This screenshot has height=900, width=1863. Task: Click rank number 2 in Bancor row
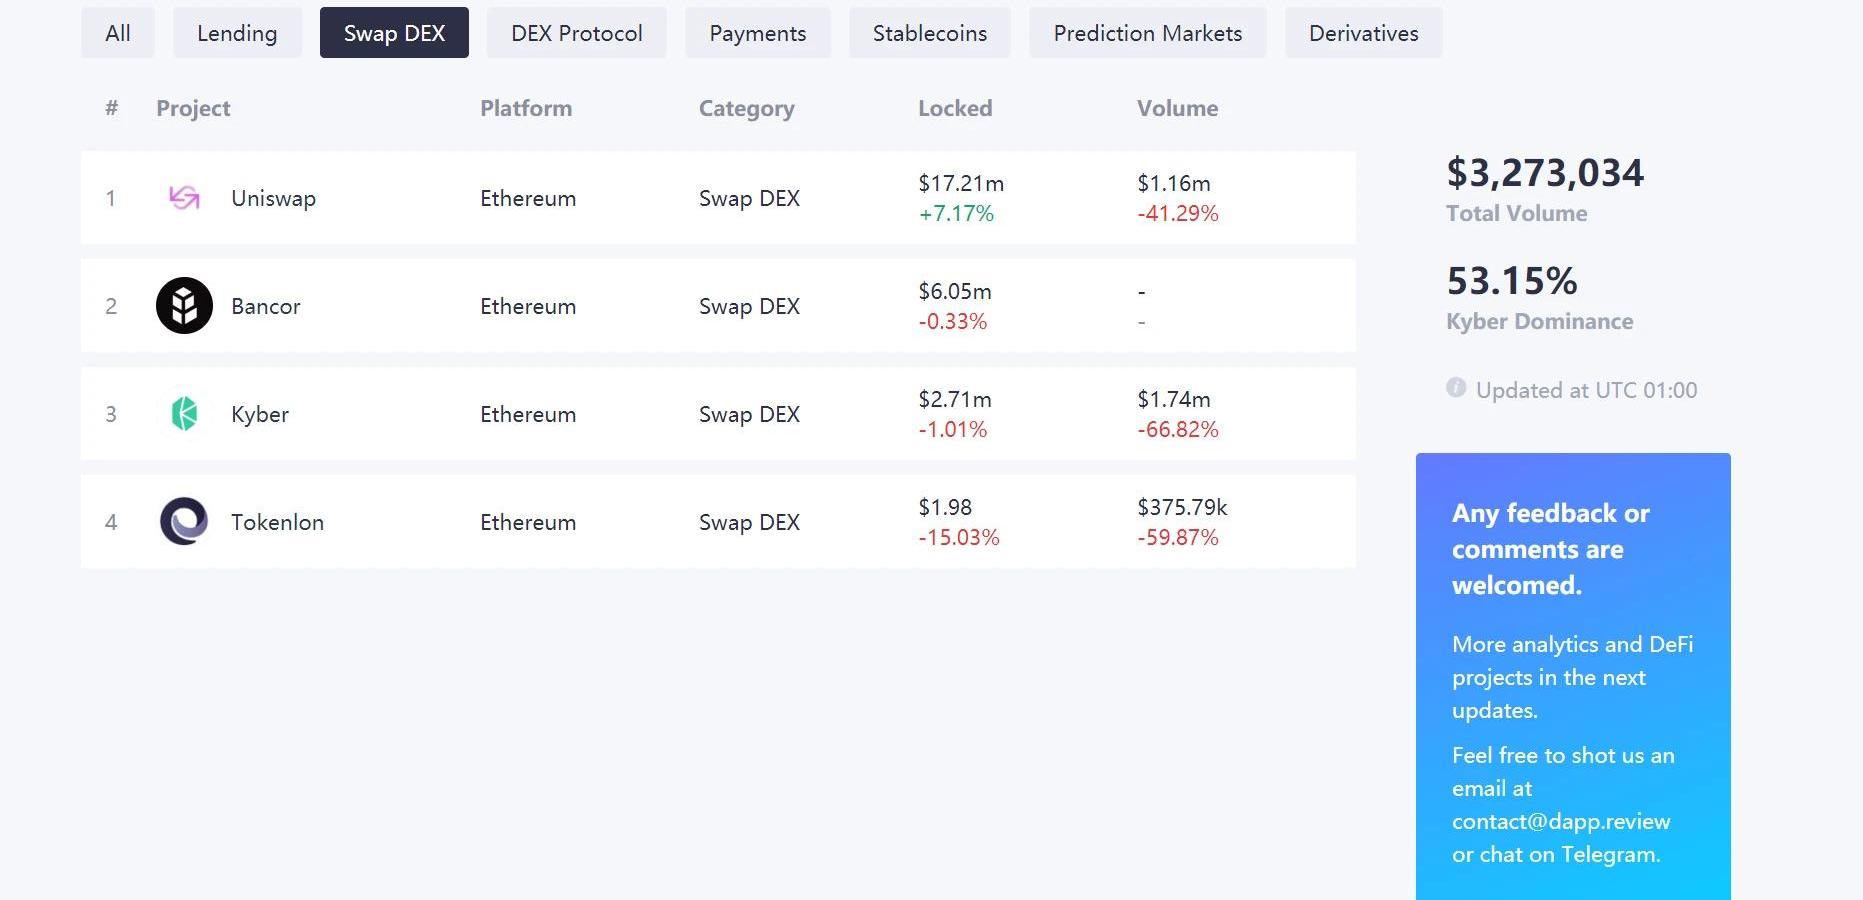click(x=111, y=306)
